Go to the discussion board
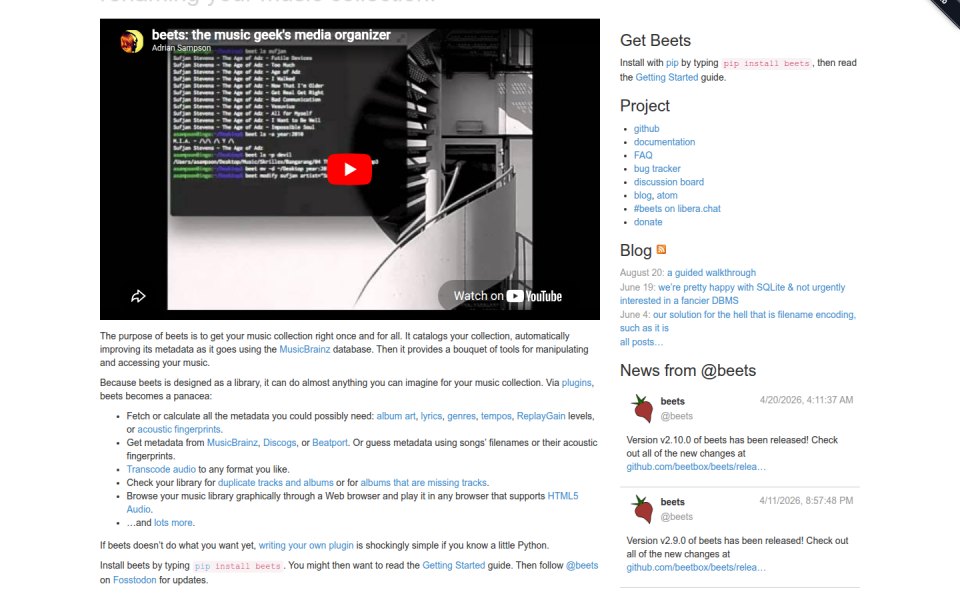The image size is (960, 600). pyautogui.click(x=669, y=182)
